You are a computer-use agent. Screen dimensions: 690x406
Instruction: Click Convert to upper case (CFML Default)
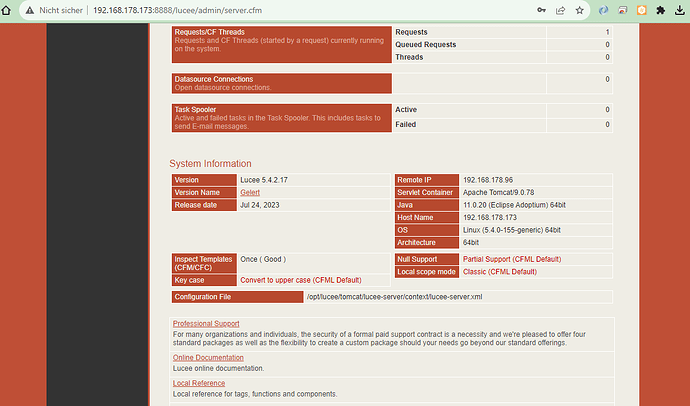tap(301, 280)
